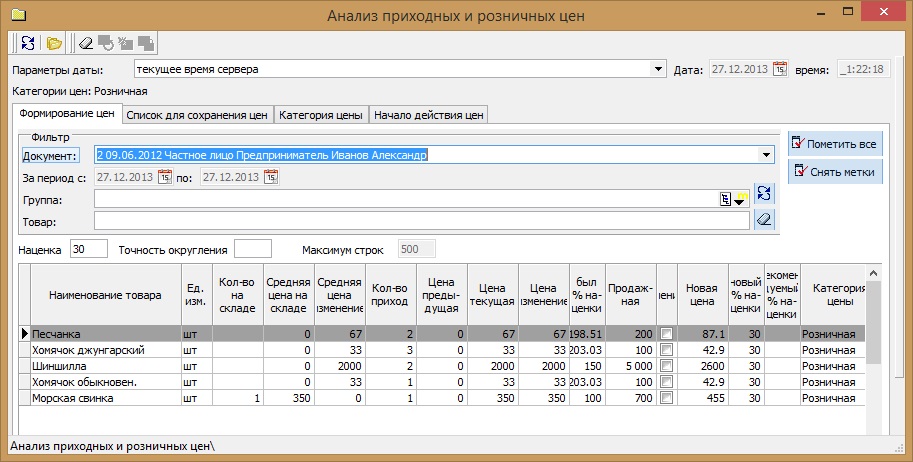Click the Категория цены column header
This screenshot has width=913, height=462.
[833, 295]
